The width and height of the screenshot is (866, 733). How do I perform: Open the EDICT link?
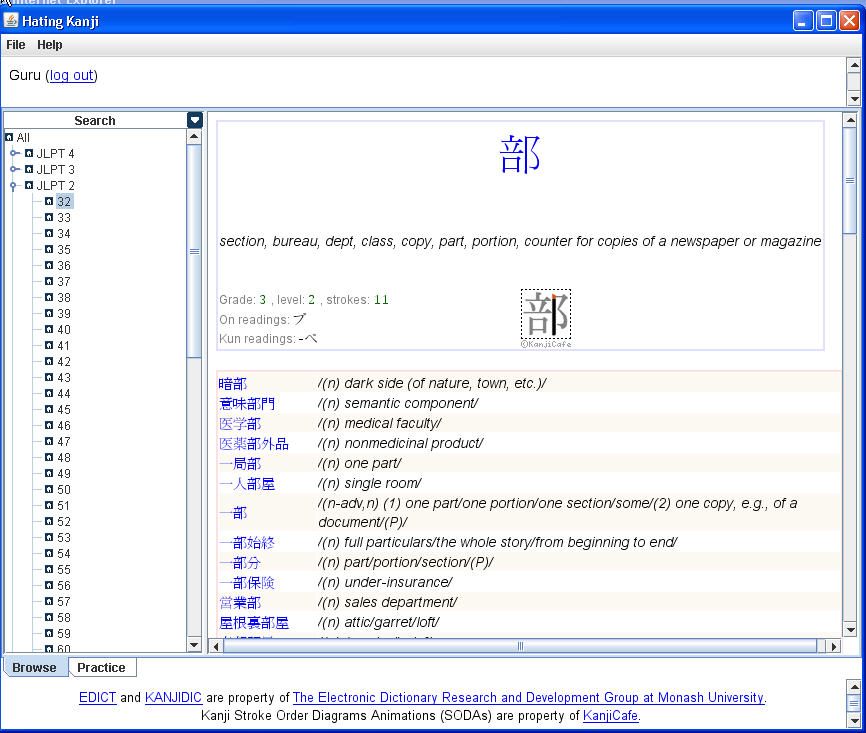pyautogui.click(x=97, y=697)
